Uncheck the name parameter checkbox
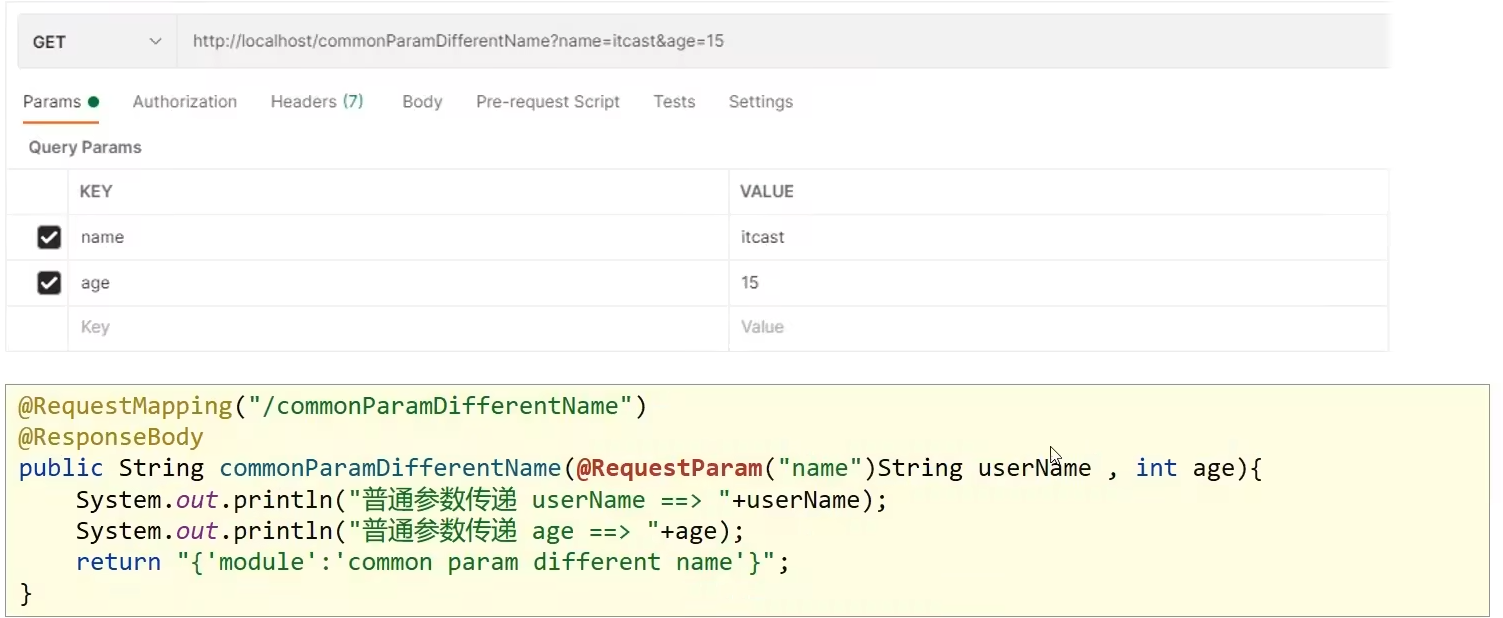This screenshot has width=1503, height=618. click(x=49, y=238)
